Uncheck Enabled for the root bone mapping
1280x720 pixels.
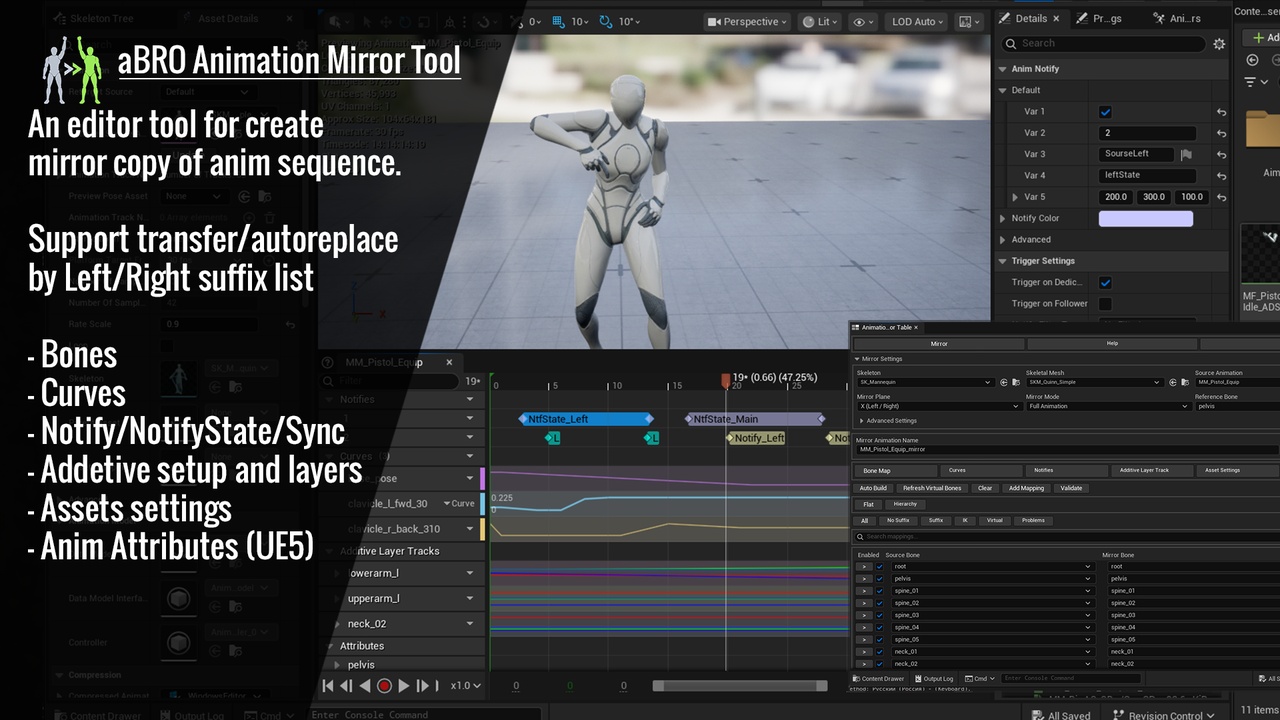pyautogui.click(x=880, y=567)
